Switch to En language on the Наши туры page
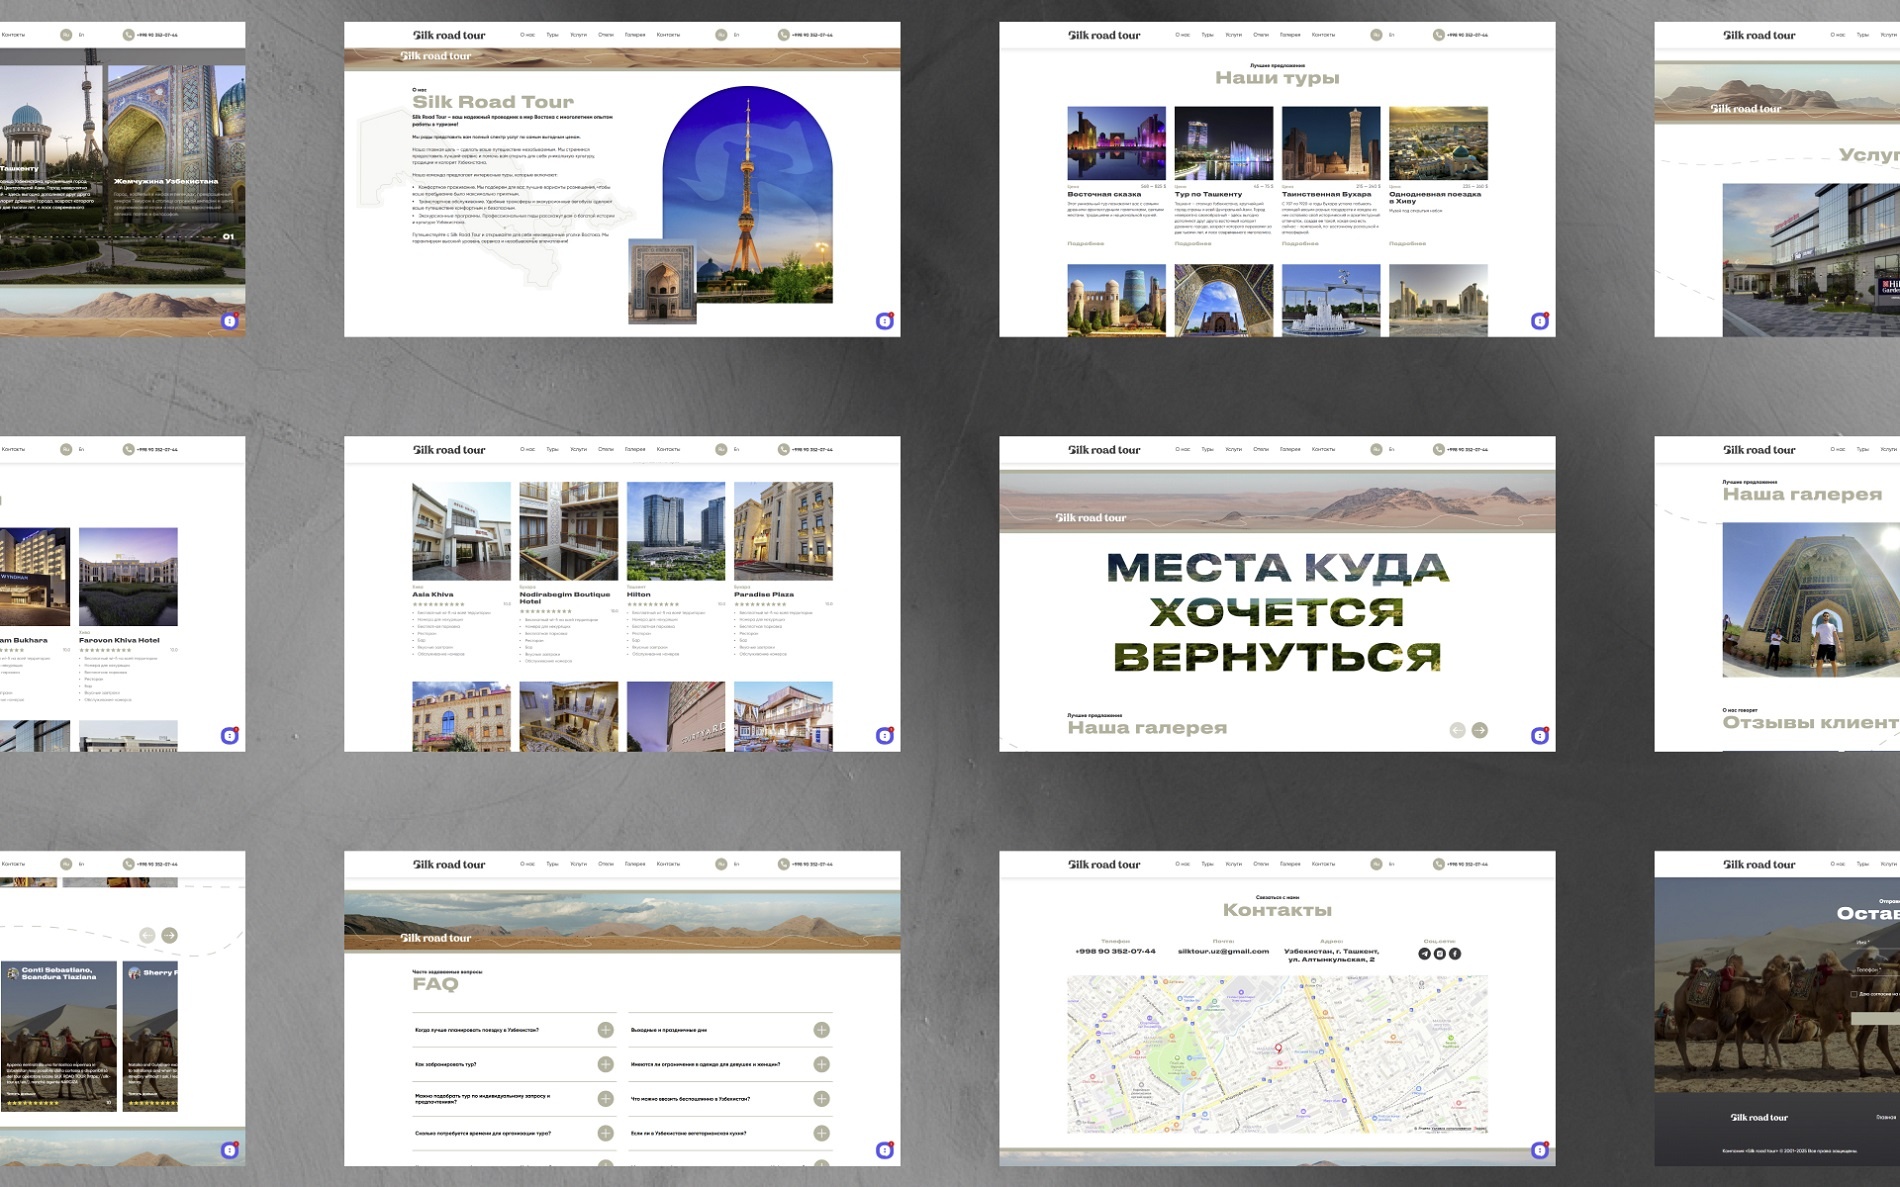 tap(1392, 35)
